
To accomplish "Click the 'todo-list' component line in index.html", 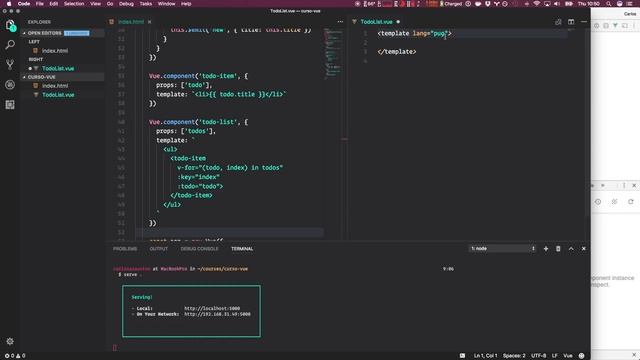I will pyautogui.click(x=198, y=122).
